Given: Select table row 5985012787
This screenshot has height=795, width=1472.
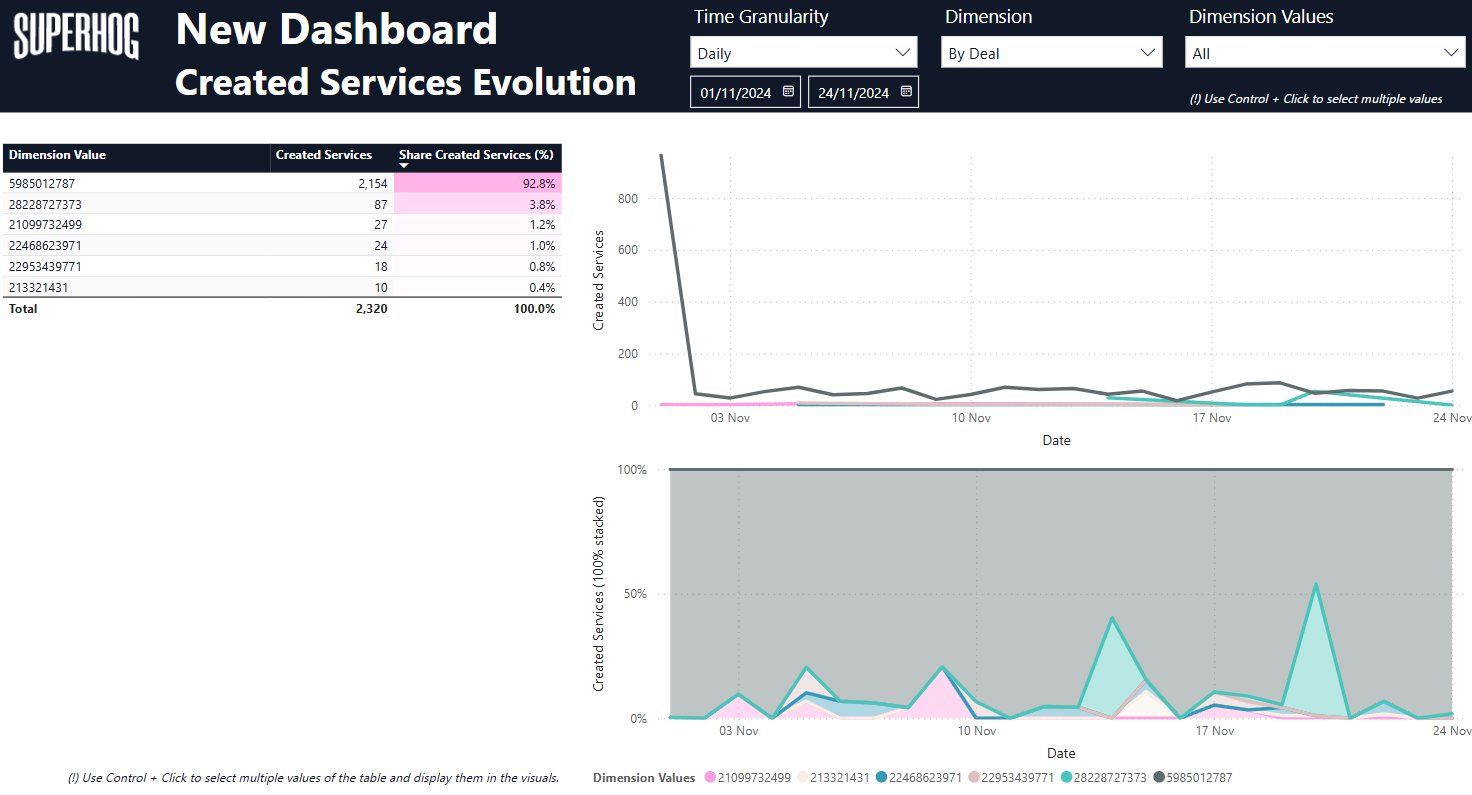Looking at the screenshot, I should coord(42,183).
